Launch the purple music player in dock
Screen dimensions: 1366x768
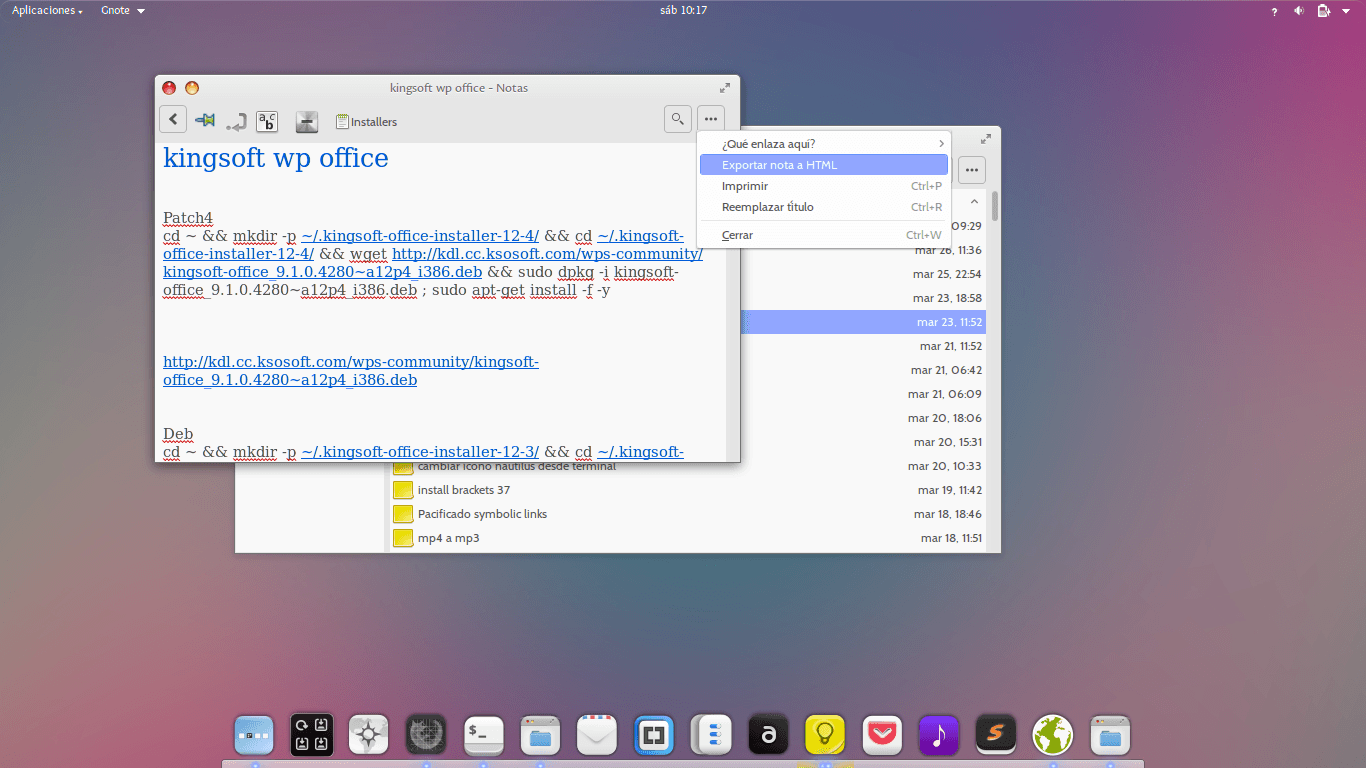939,735
